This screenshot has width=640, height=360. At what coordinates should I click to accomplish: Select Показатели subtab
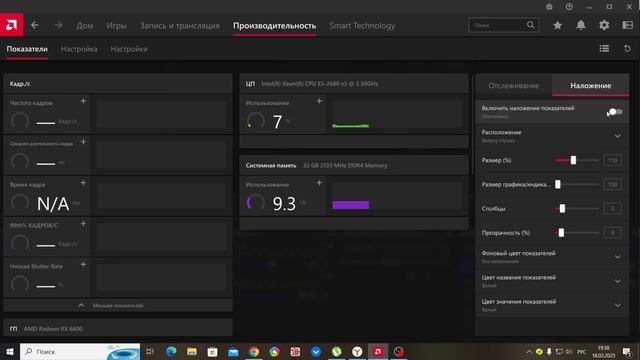tap(27, 49)
